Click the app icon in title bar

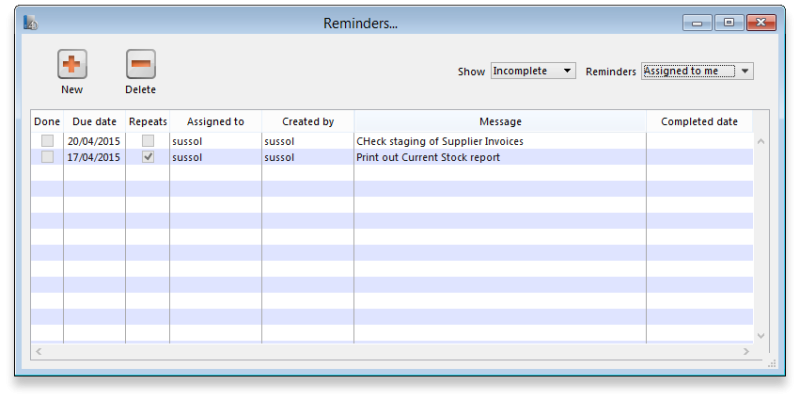(x=31, y=22)
